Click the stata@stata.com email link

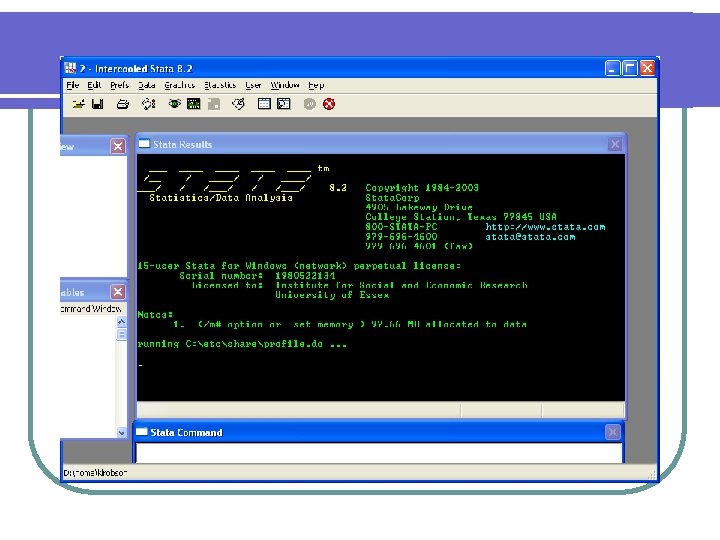pyautogui.click(x=530, y=237)
